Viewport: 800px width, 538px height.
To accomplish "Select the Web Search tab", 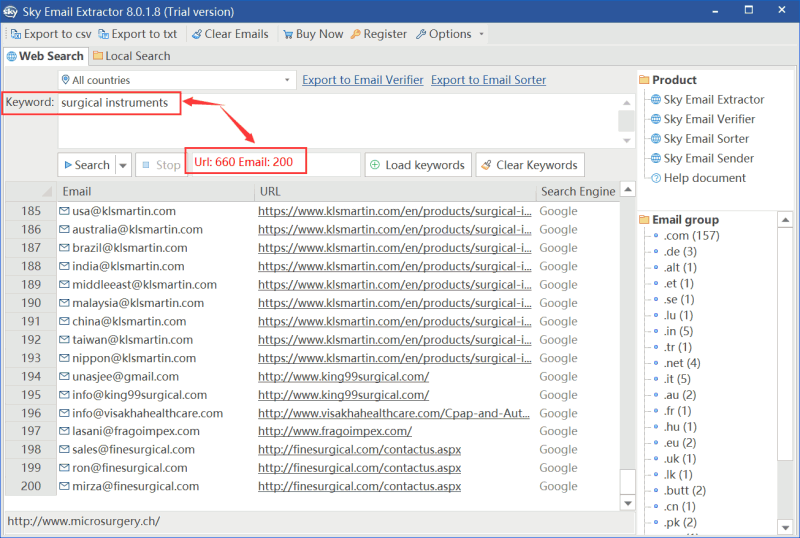I will tap(45, 56).
